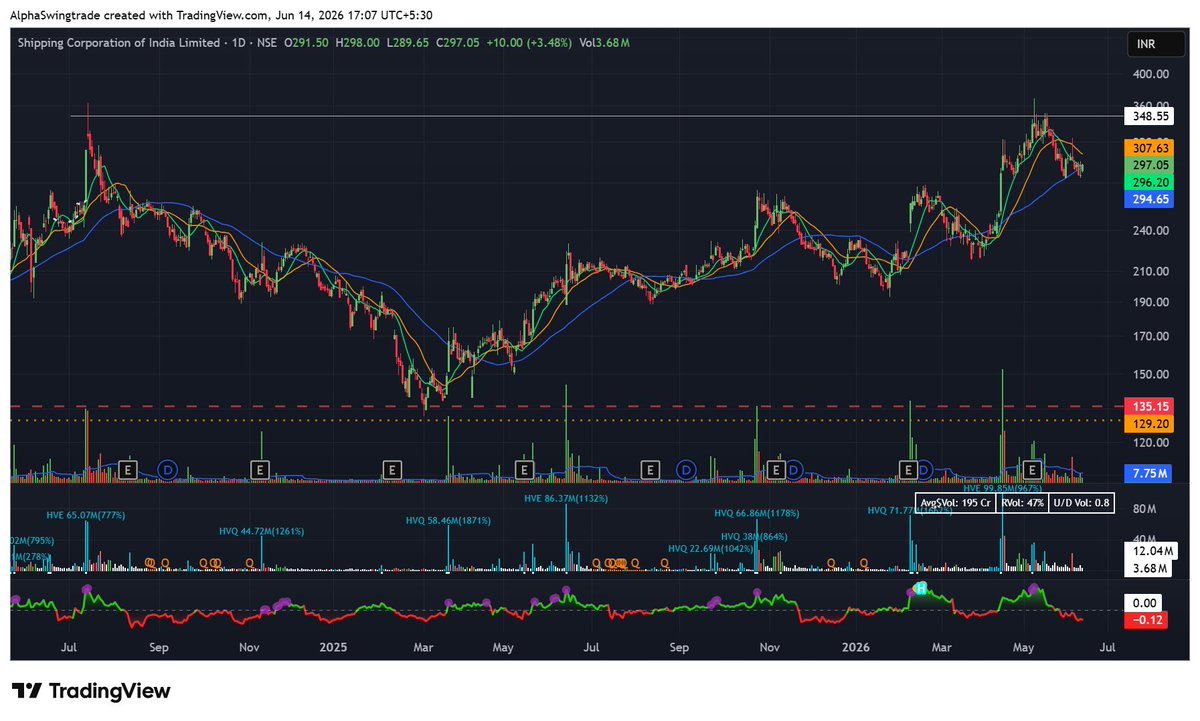The image size is (1200, 721).
Task: Open the TradingView logo link
Action: click(91, 691)
